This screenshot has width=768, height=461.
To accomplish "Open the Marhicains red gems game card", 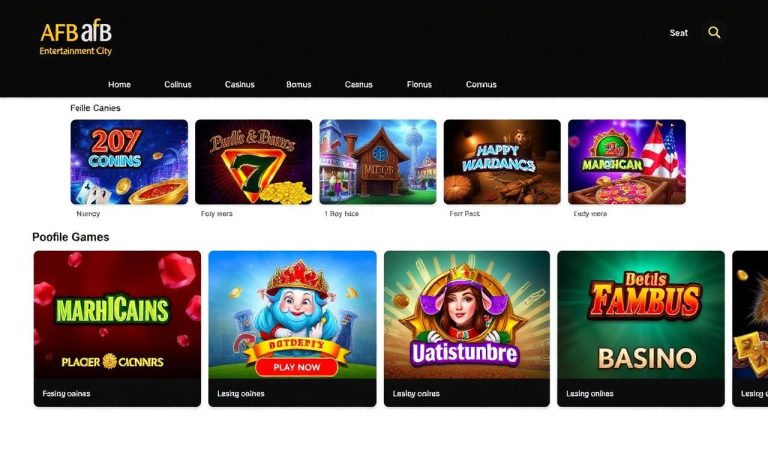I will coord(117,329).
